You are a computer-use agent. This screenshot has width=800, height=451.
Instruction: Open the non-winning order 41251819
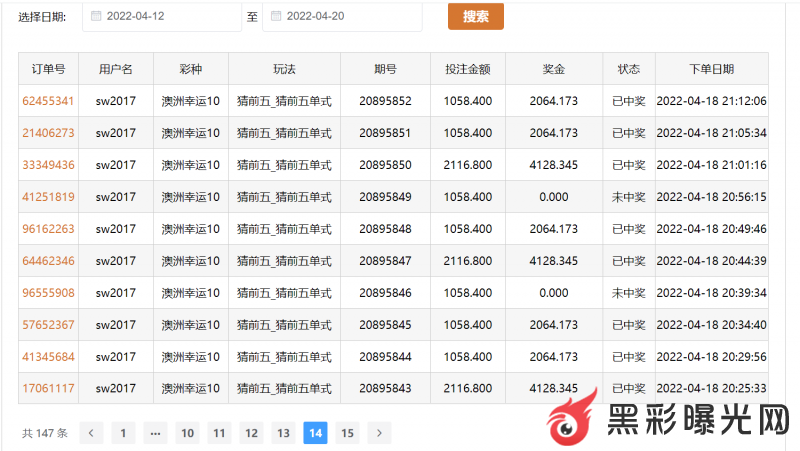48,197
